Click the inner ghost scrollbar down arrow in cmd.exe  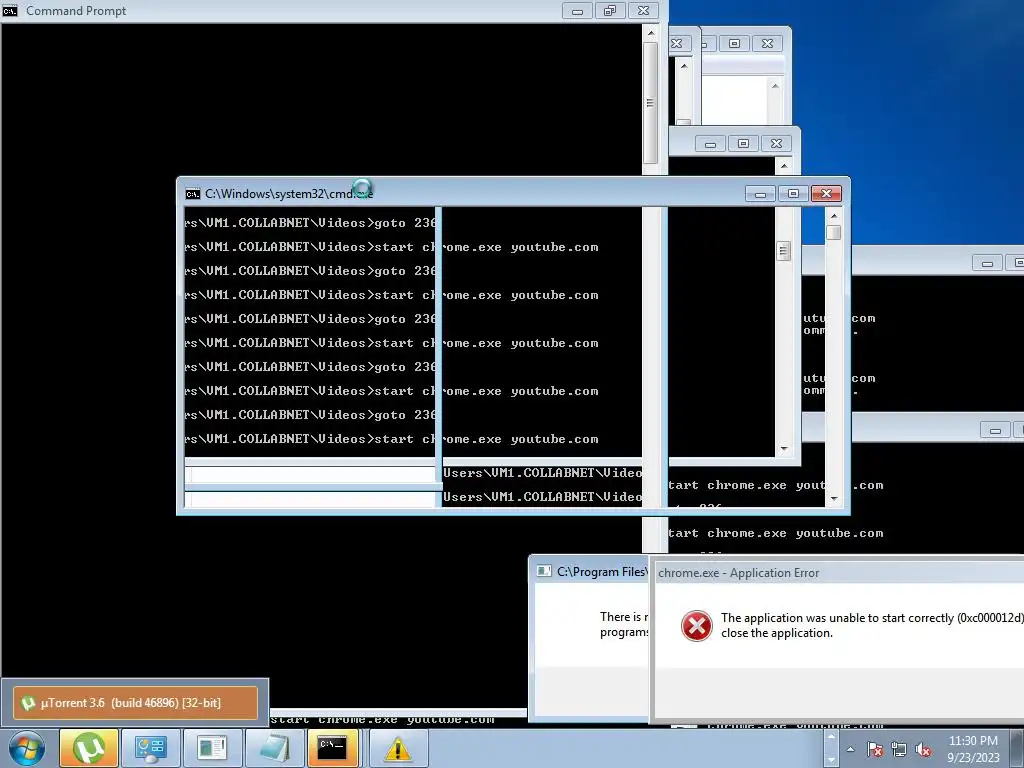[x=784, y=449]
